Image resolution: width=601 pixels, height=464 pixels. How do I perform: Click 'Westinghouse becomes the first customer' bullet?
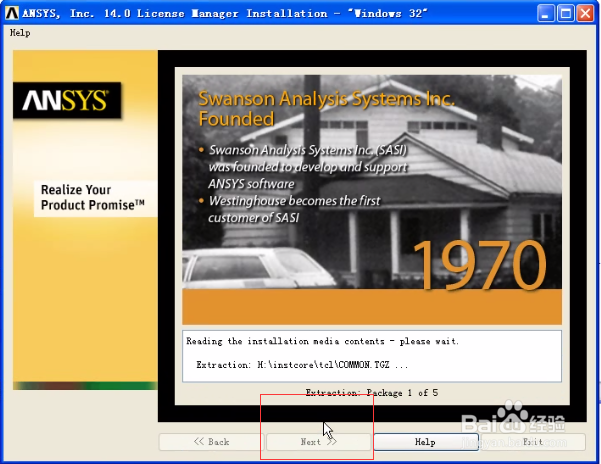click(x=294, y=209)
